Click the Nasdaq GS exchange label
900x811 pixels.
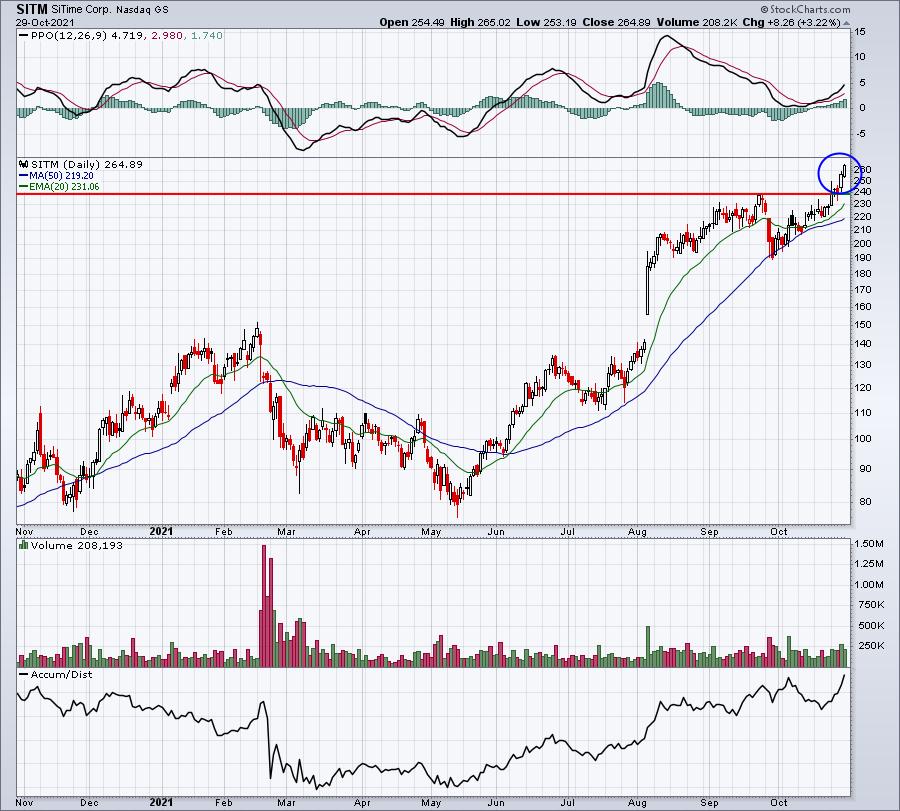pos(143,10)
